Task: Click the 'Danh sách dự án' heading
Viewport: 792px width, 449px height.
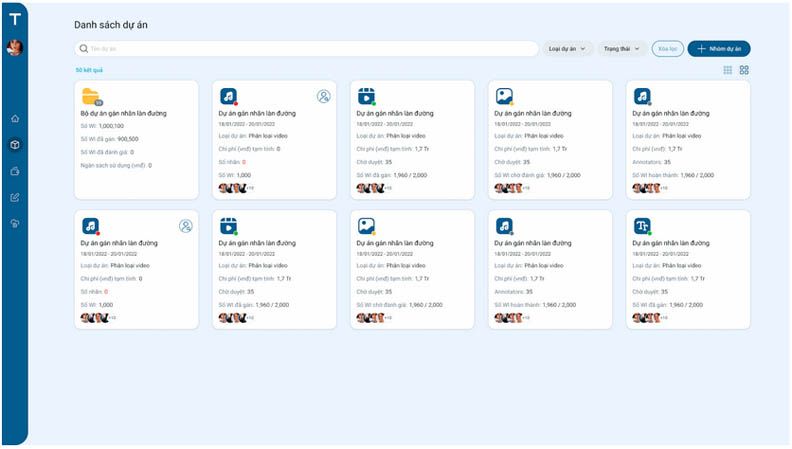Action: [111, 25]
